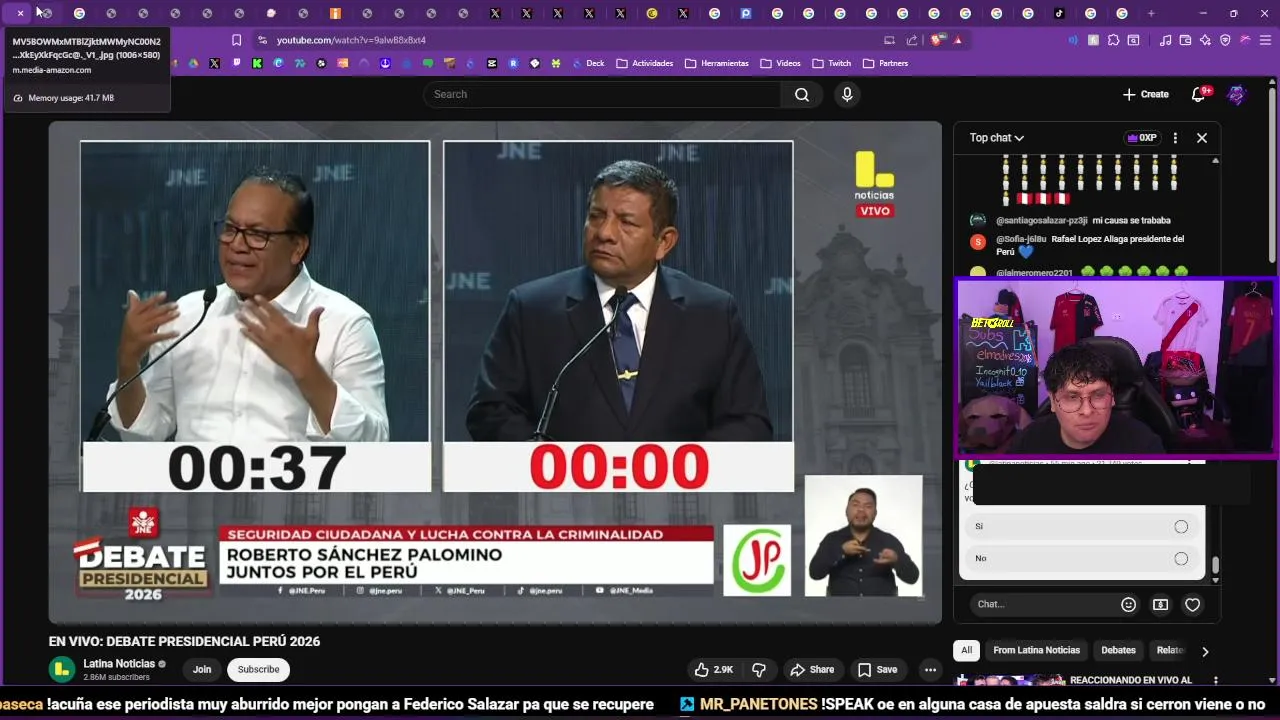Screen dimensions: 1280x720
Task: Click the YouTube search magnifier button
Action: (802, 94)
